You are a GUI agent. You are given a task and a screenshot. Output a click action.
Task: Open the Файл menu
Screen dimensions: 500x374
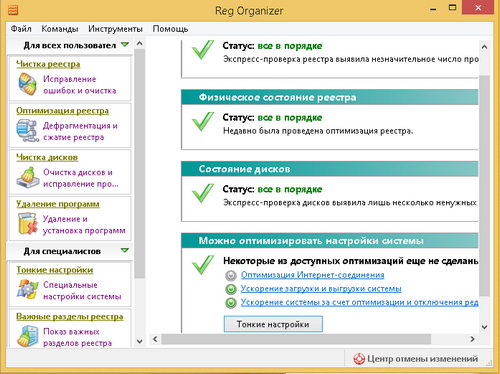[x=21, y=29]
